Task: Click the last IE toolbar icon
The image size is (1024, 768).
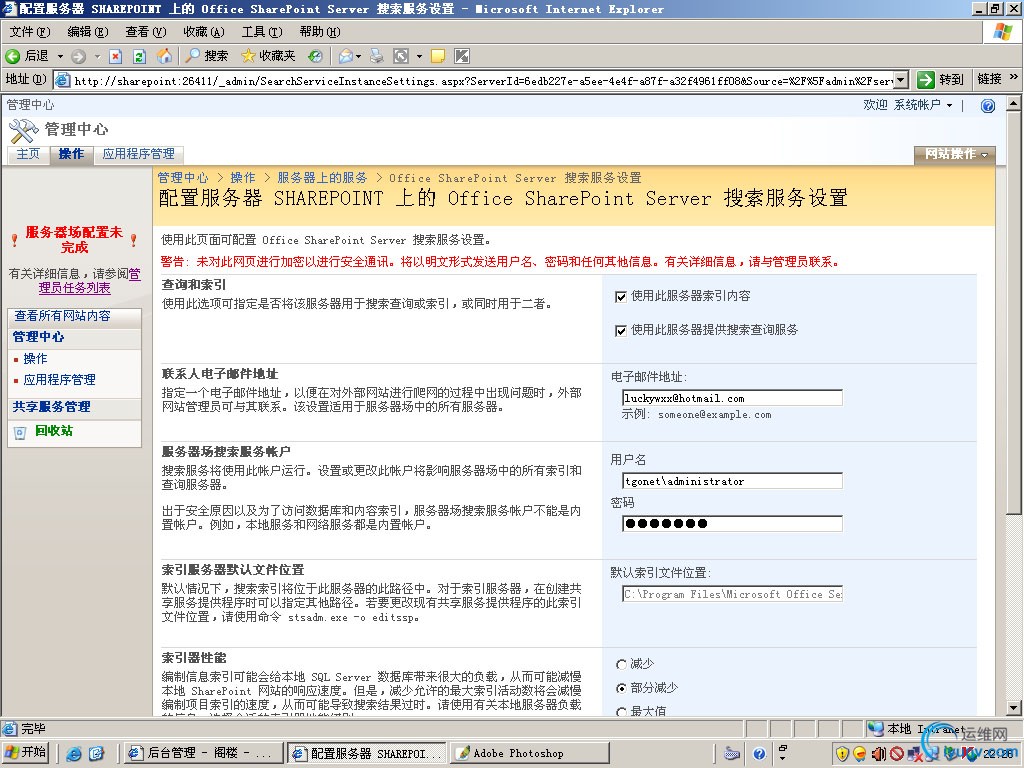Action: 462,56
